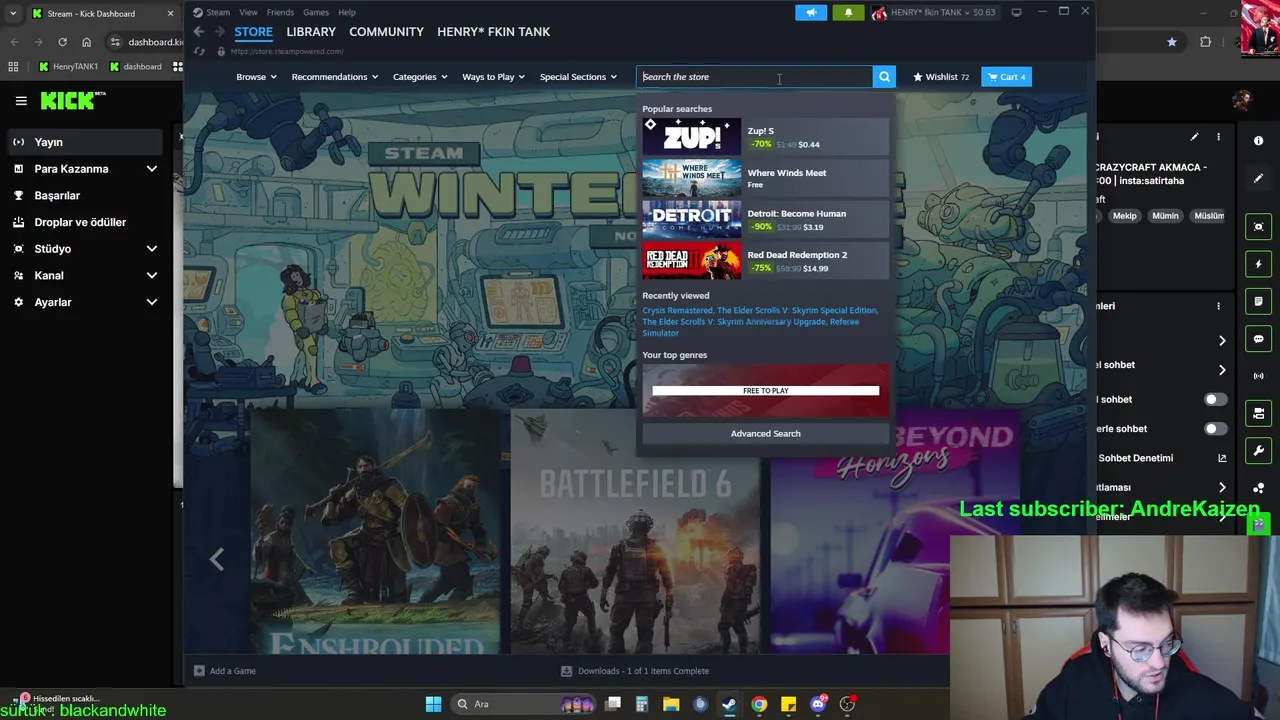Bookmark the Chrome page with the star
This screenshot has width=1280, height=720.
tap(1172, 42)
